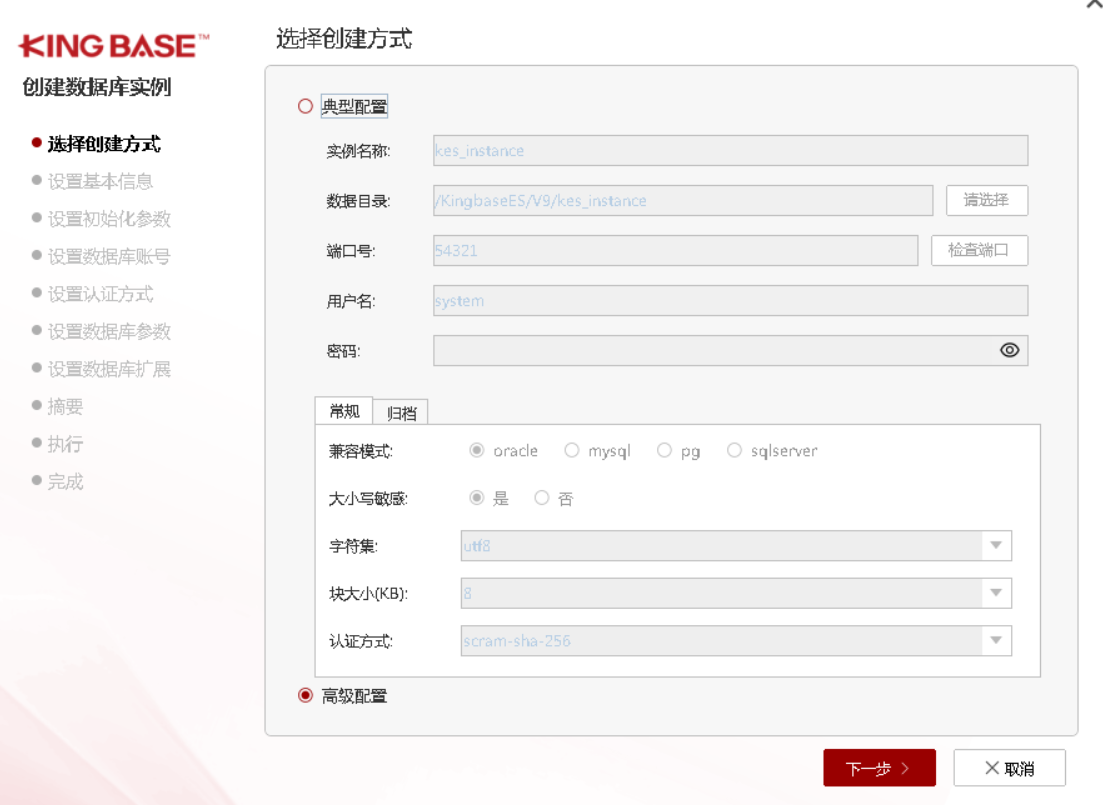Switch to the 归档 tab

tap(401, 413)
